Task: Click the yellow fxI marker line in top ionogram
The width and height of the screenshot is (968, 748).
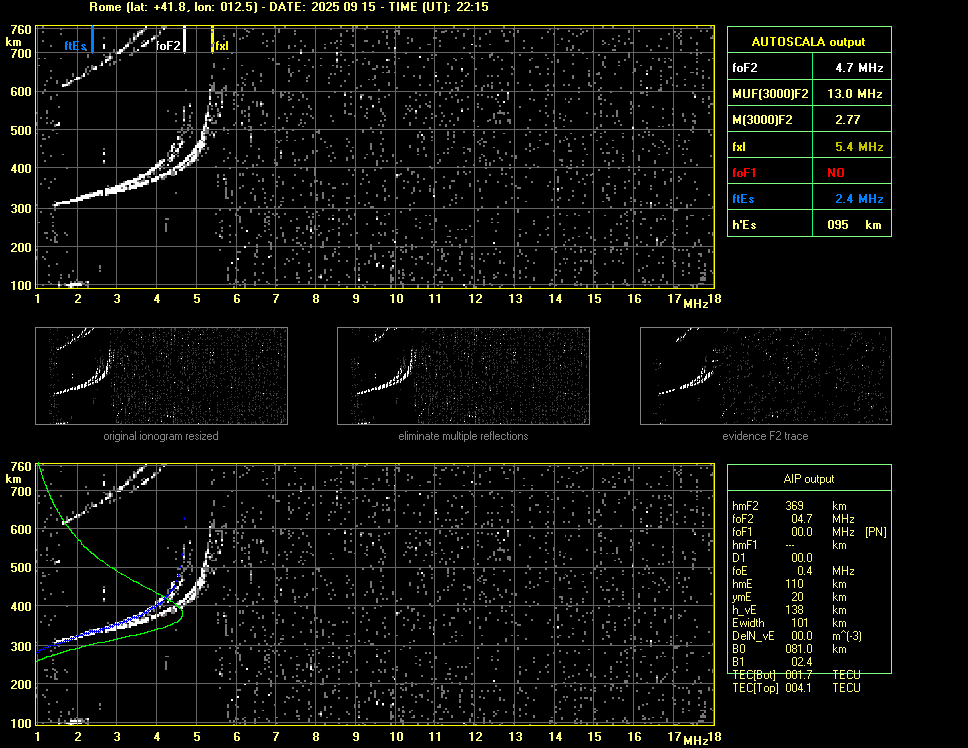Action: [212, 39]
